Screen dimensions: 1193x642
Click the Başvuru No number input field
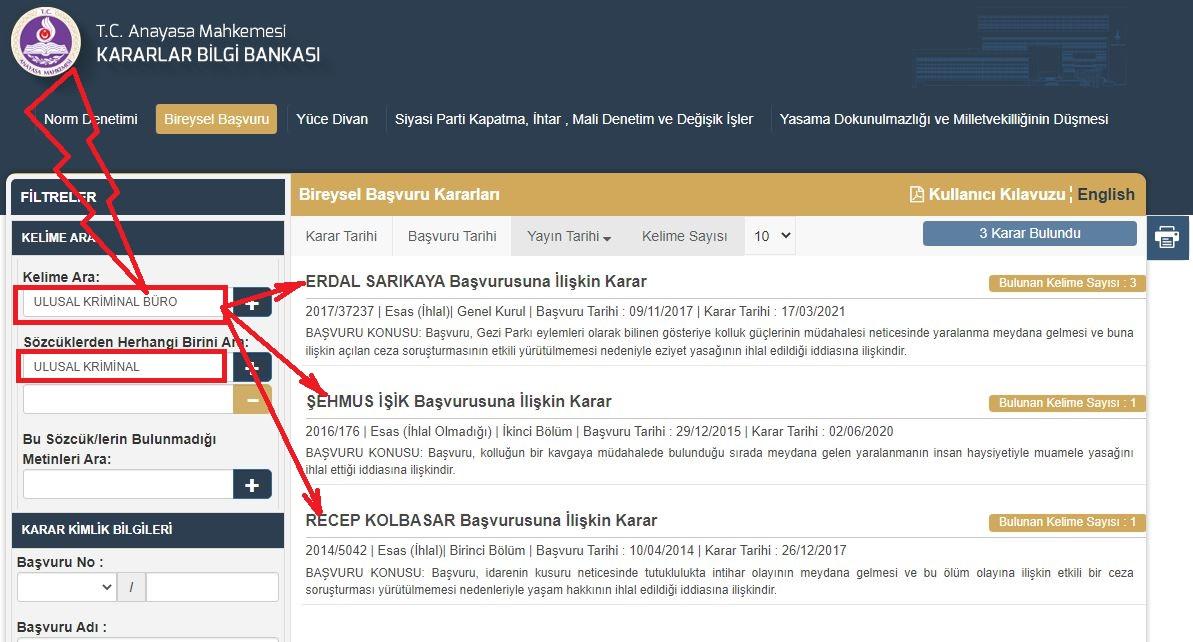click(x=212, y=587)
